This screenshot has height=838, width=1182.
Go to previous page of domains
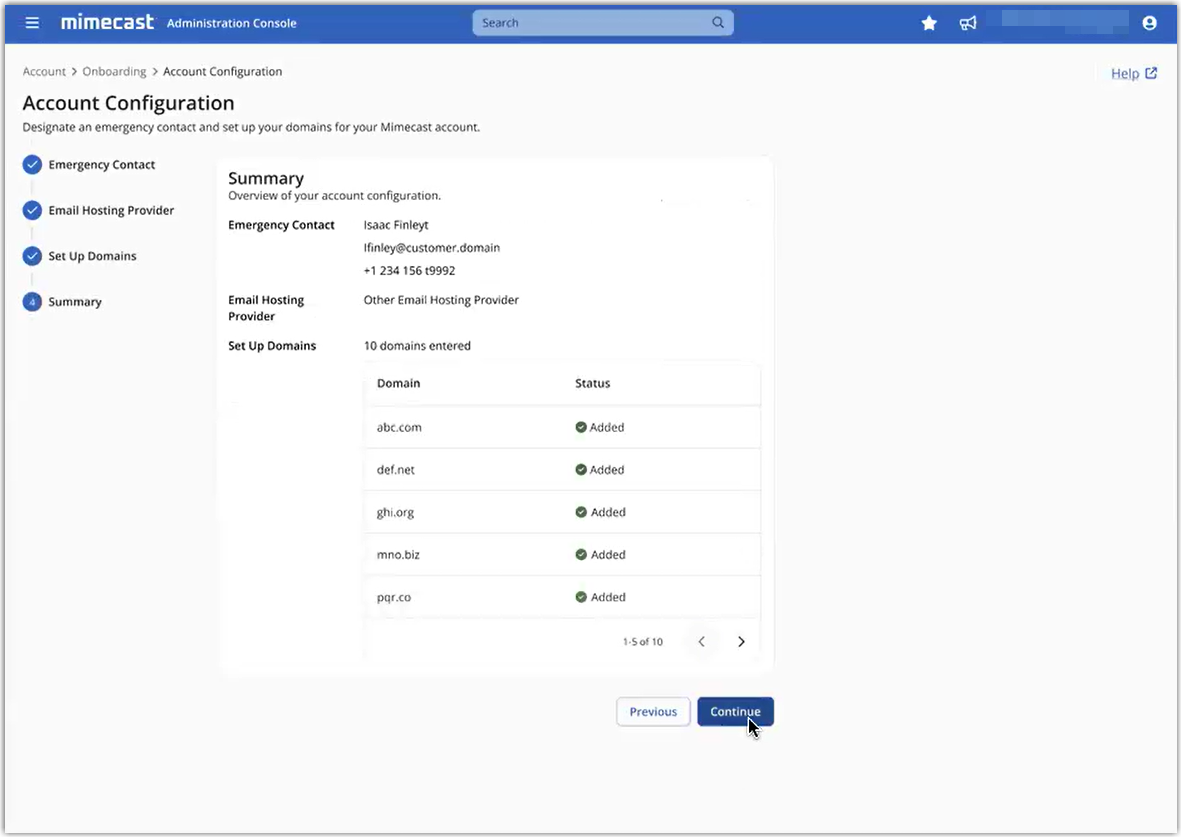tap(701, 642)
